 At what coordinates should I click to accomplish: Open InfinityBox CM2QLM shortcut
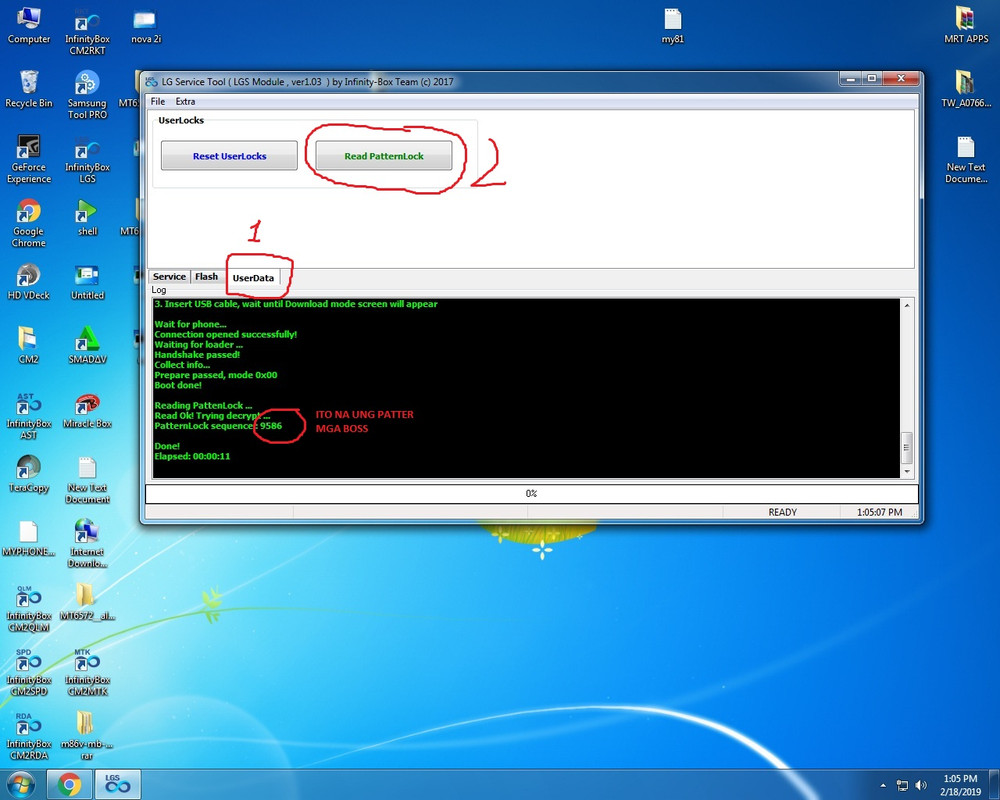(x=29, y=608)
